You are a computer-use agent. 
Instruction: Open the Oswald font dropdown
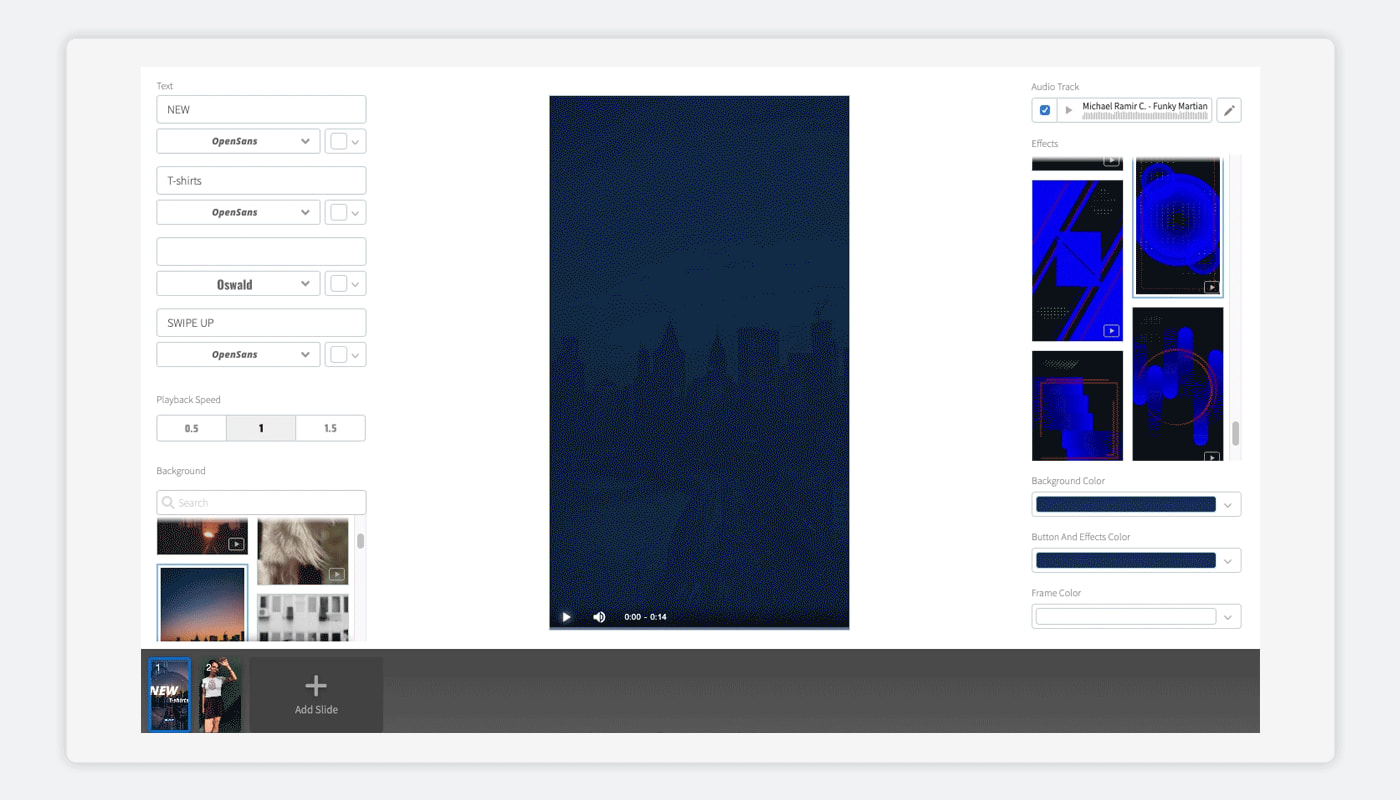point(238,284)
